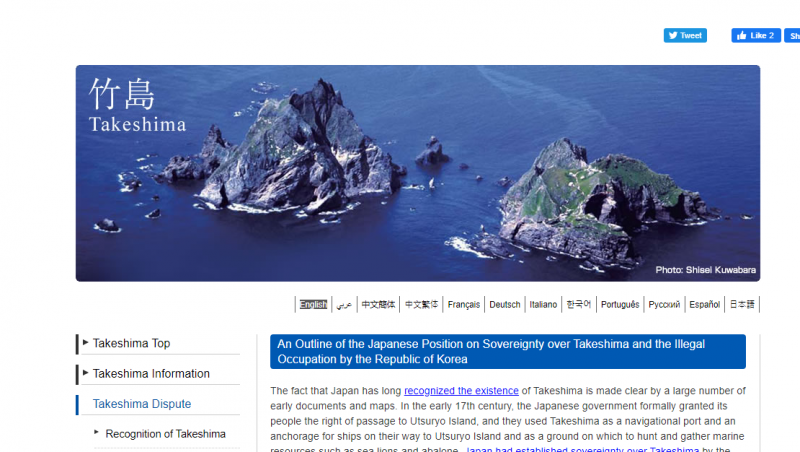The width and height of the screenshot is (800, 452).
Task: Select Traditional Chinese language option
Action: pos(421,305)
